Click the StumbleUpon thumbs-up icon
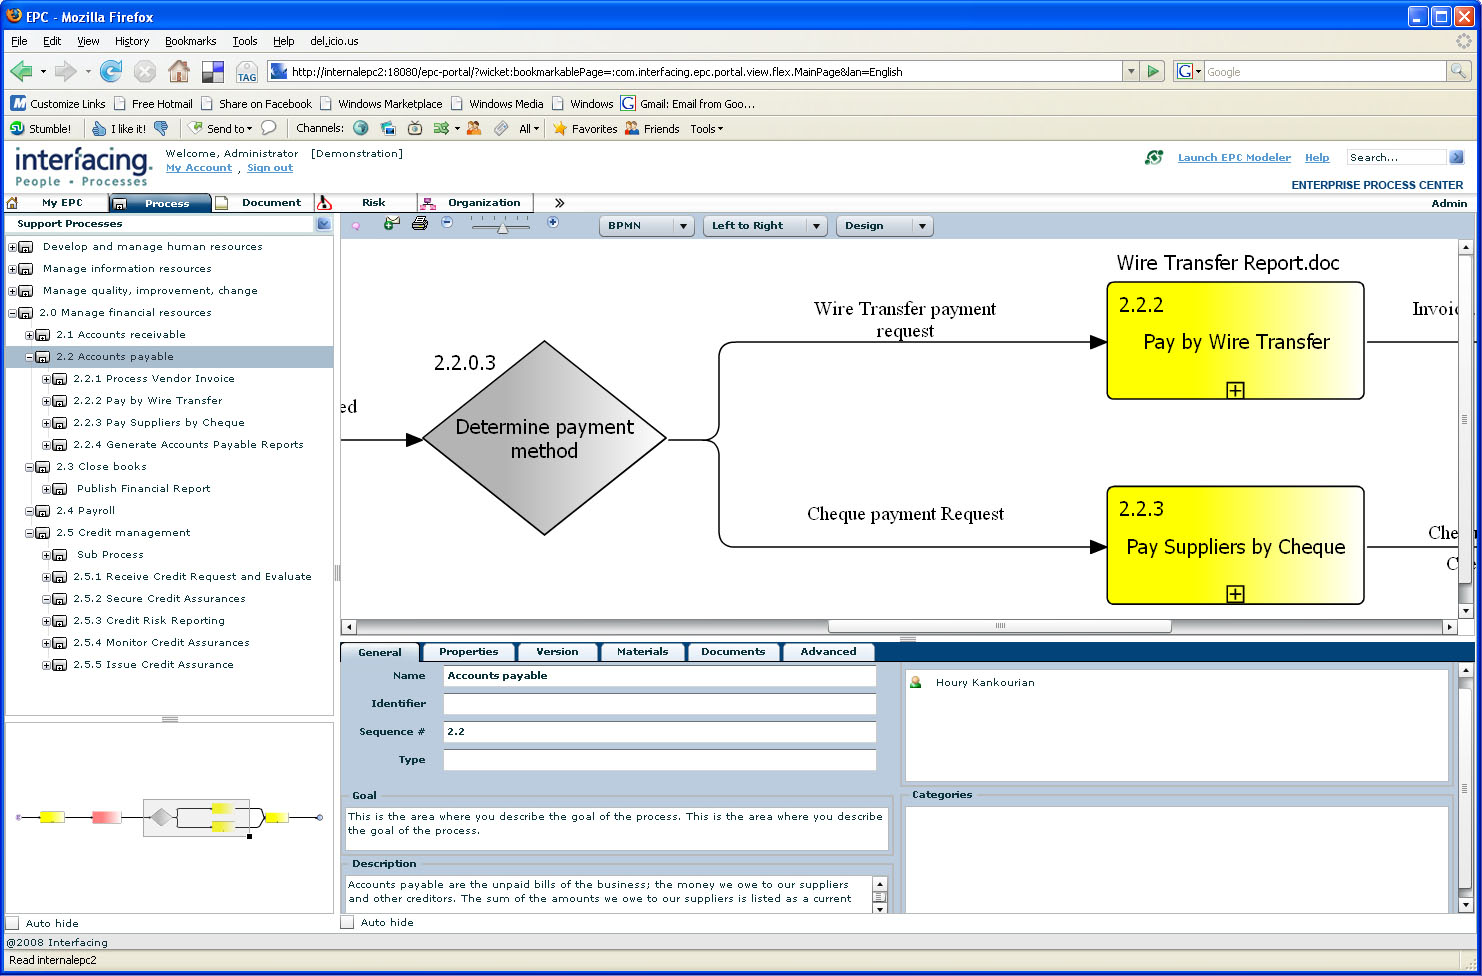1482x976 pixels. click(x=99, y=128)
